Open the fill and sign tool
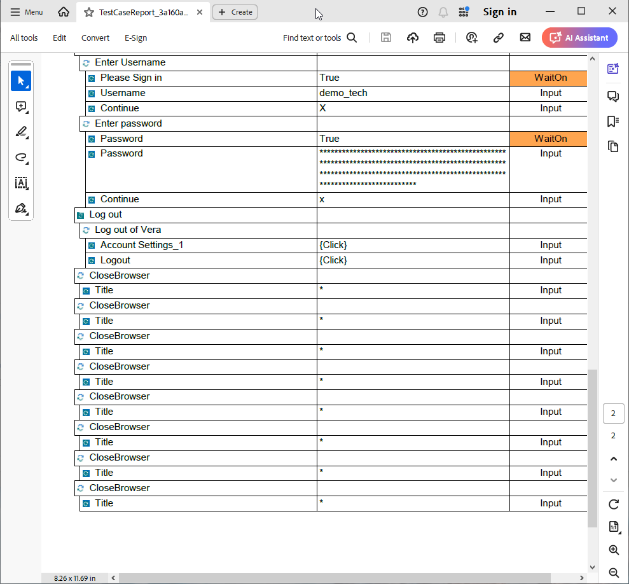629x584 pixels. click(x=21, y=209)
